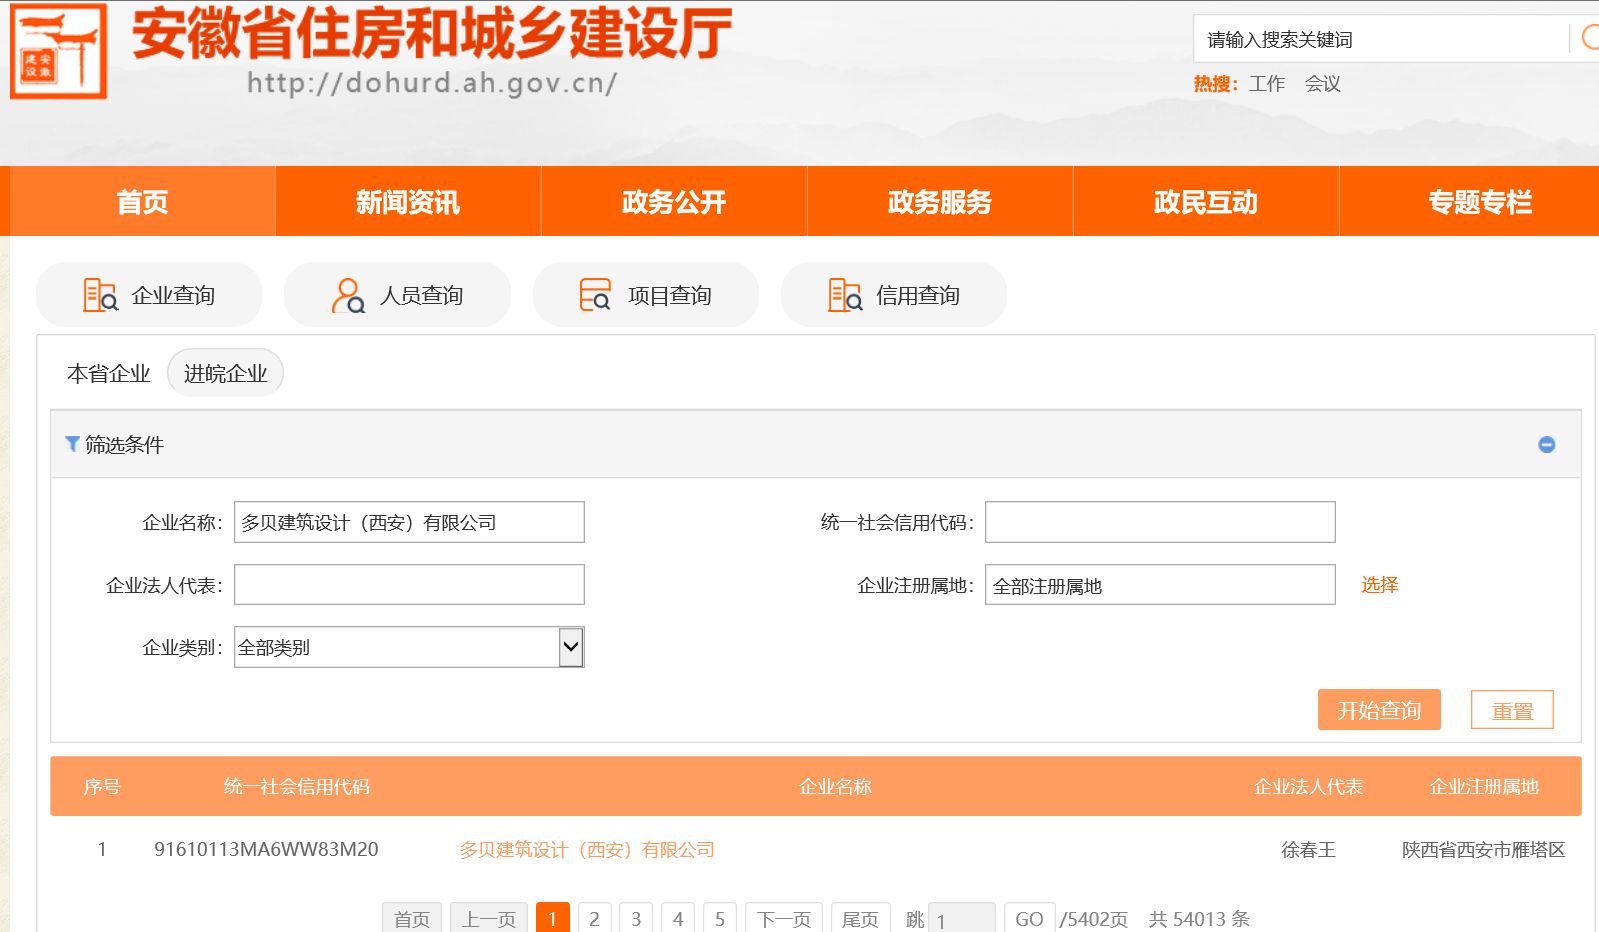Screen dimensions: 1599x932
Task: Open the 政务服务 navigation tab
Action: coord(940,202)
